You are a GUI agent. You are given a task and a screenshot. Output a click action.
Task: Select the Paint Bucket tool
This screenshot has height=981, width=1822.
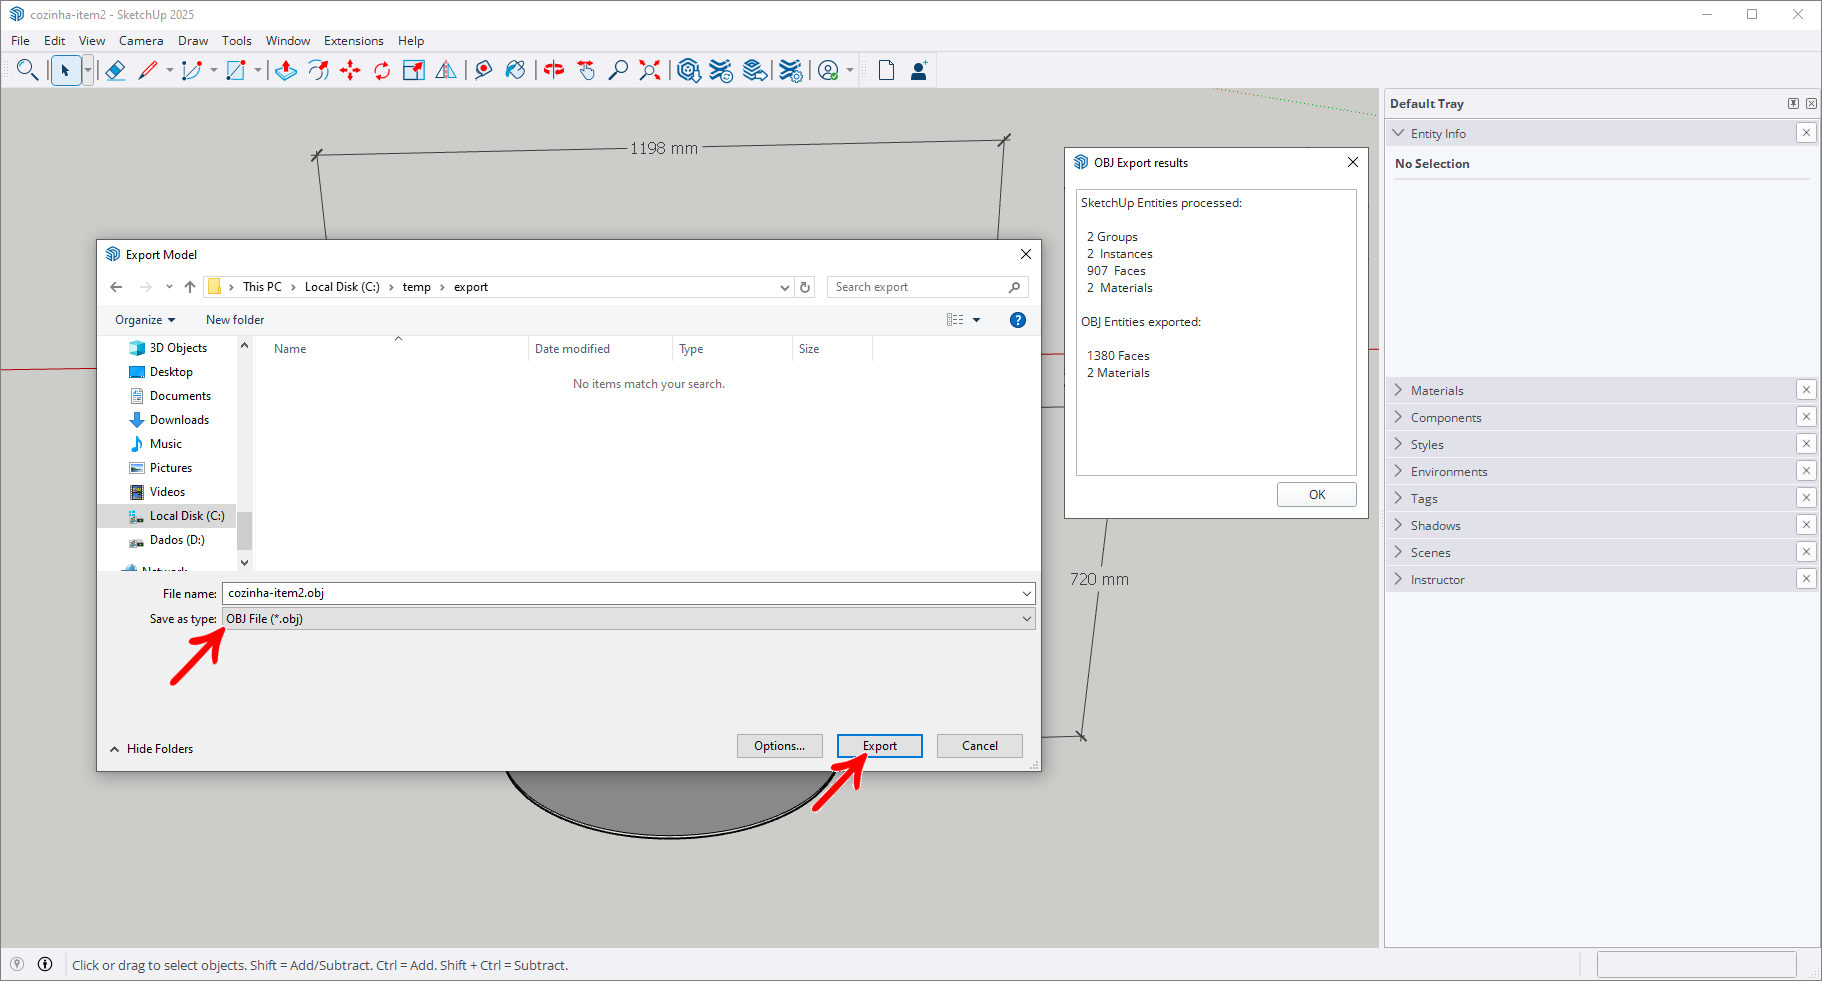515,70
